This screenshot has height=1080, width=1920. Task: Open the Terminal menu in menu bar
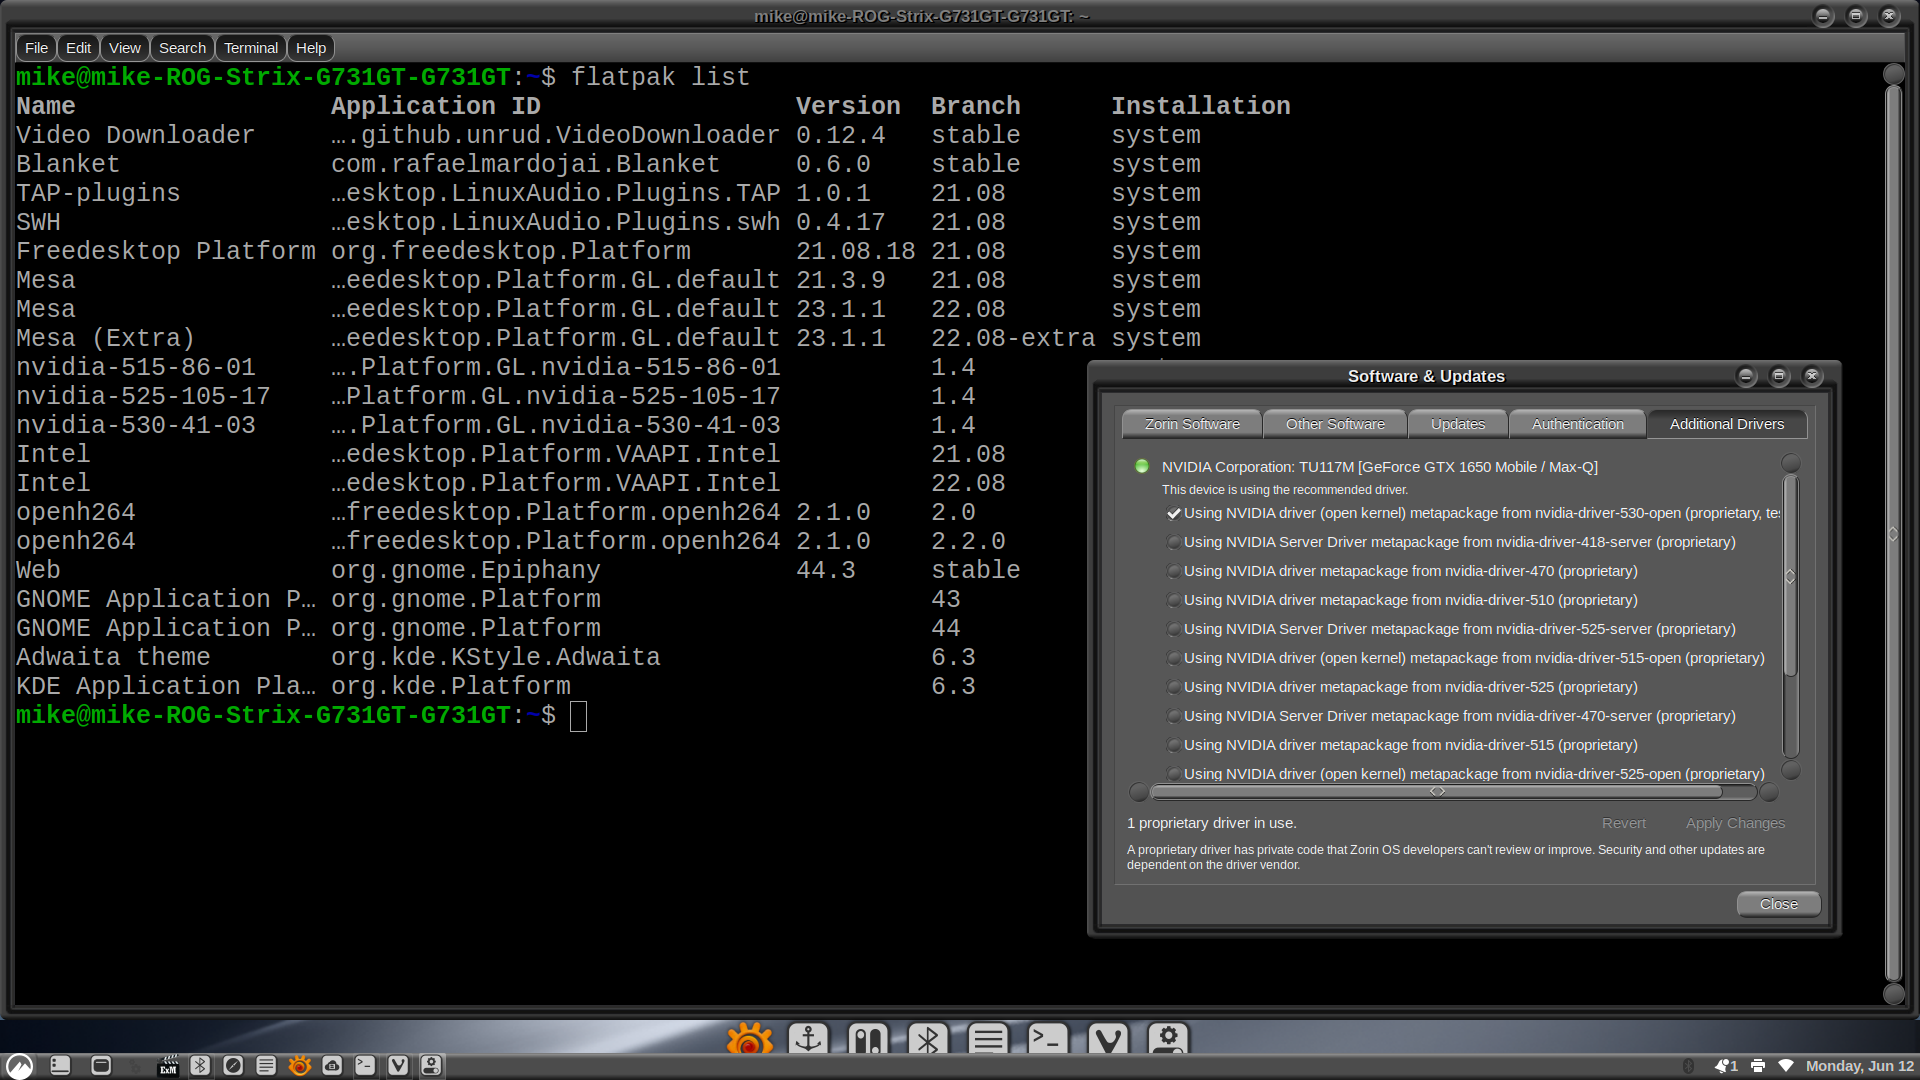pyautogui.click(x=251, y=48)
